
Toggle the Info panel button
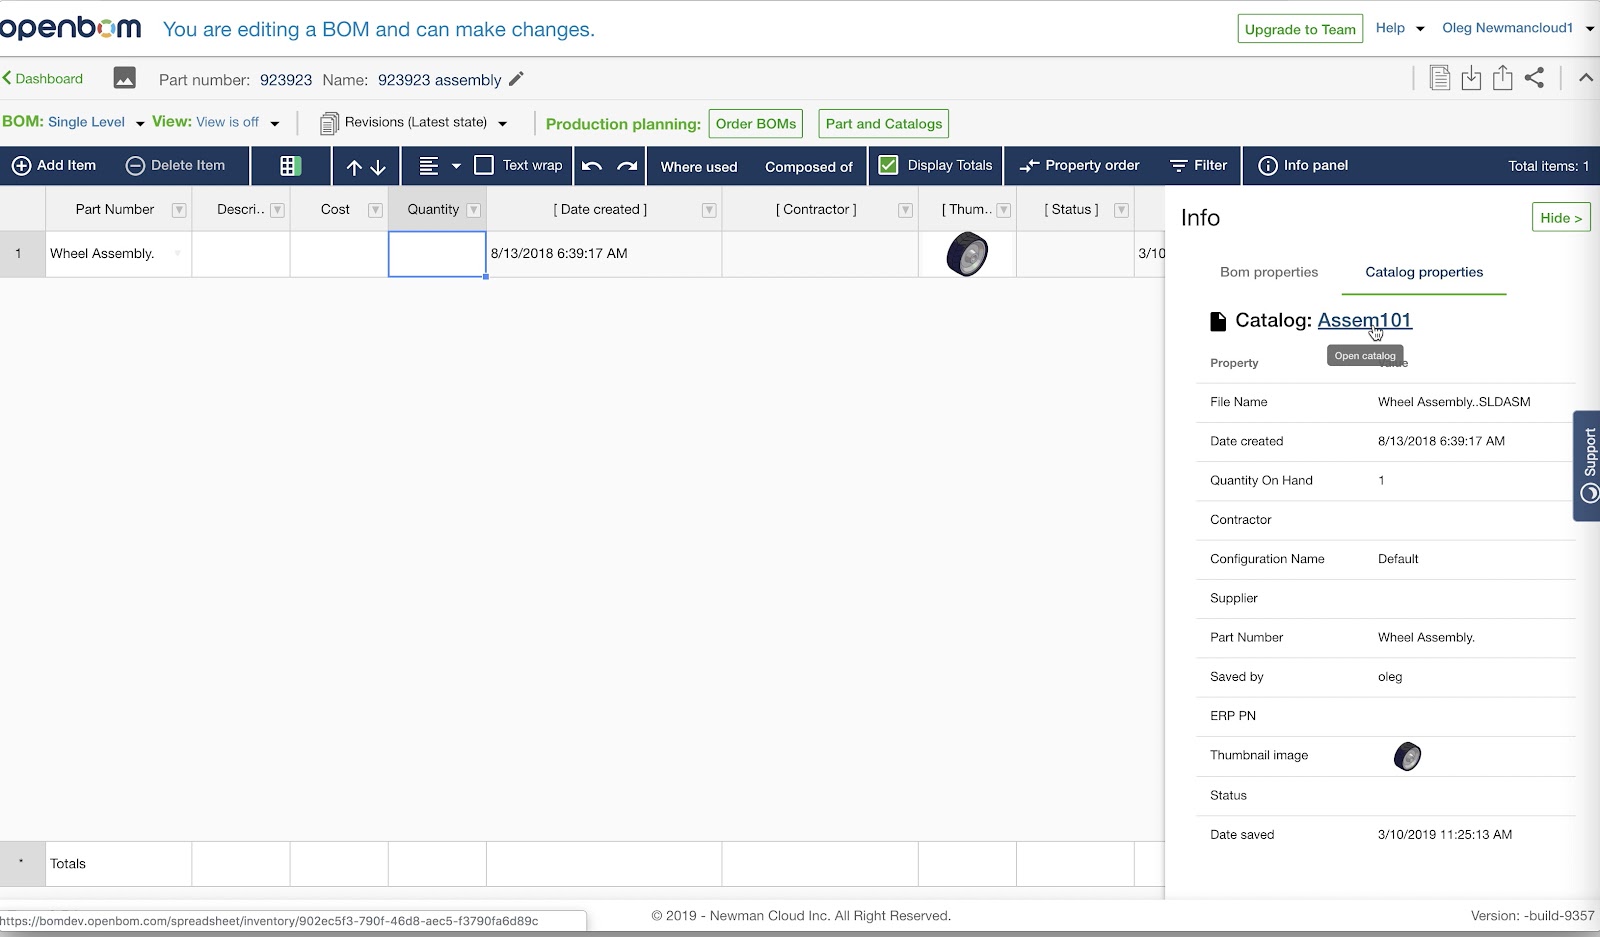(1303, 166)
